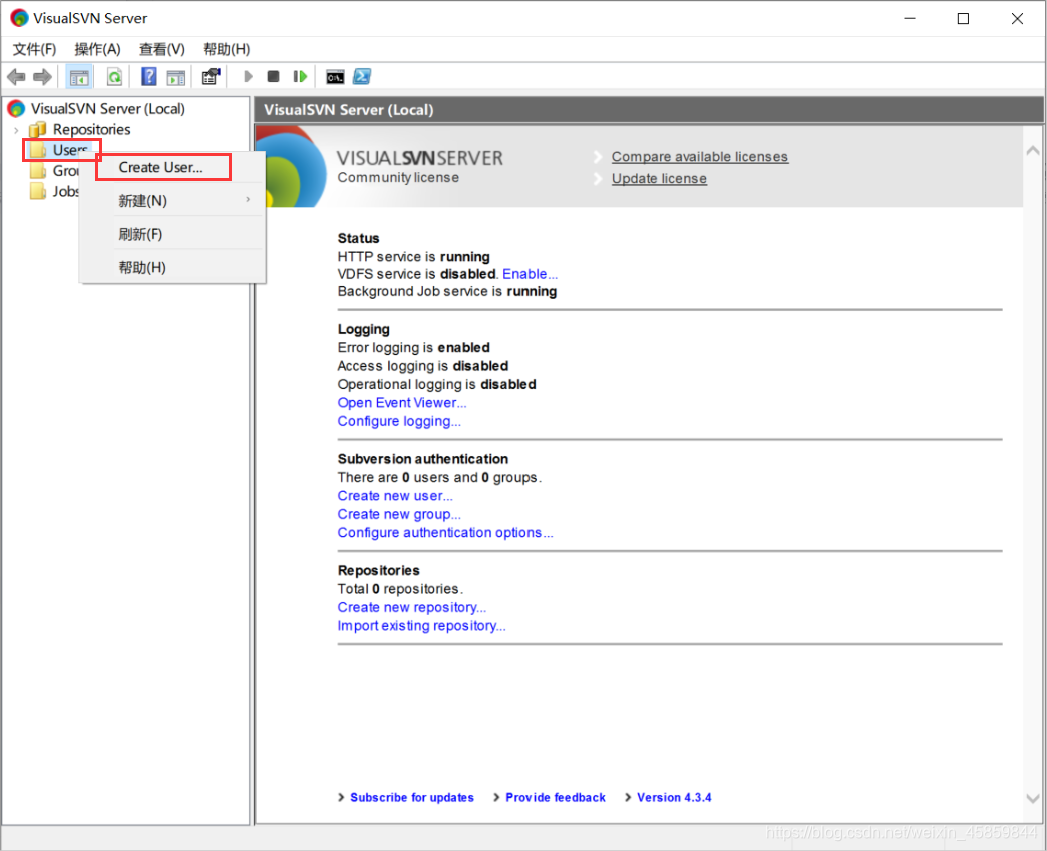Maximize the VisualSVN Server window

tap(963, 19)
